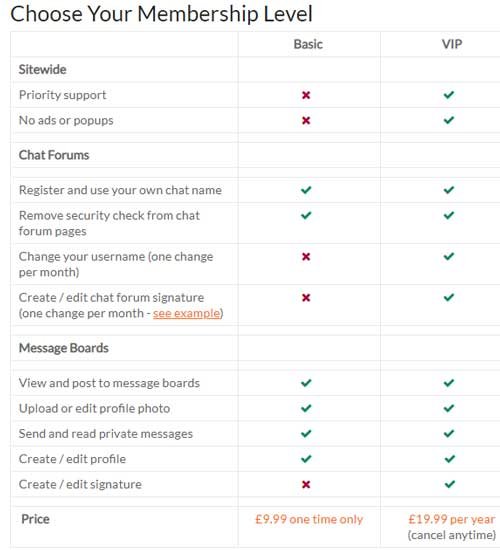
Task: Click the Basic red cross for Priority support
Action: [306, 95]
